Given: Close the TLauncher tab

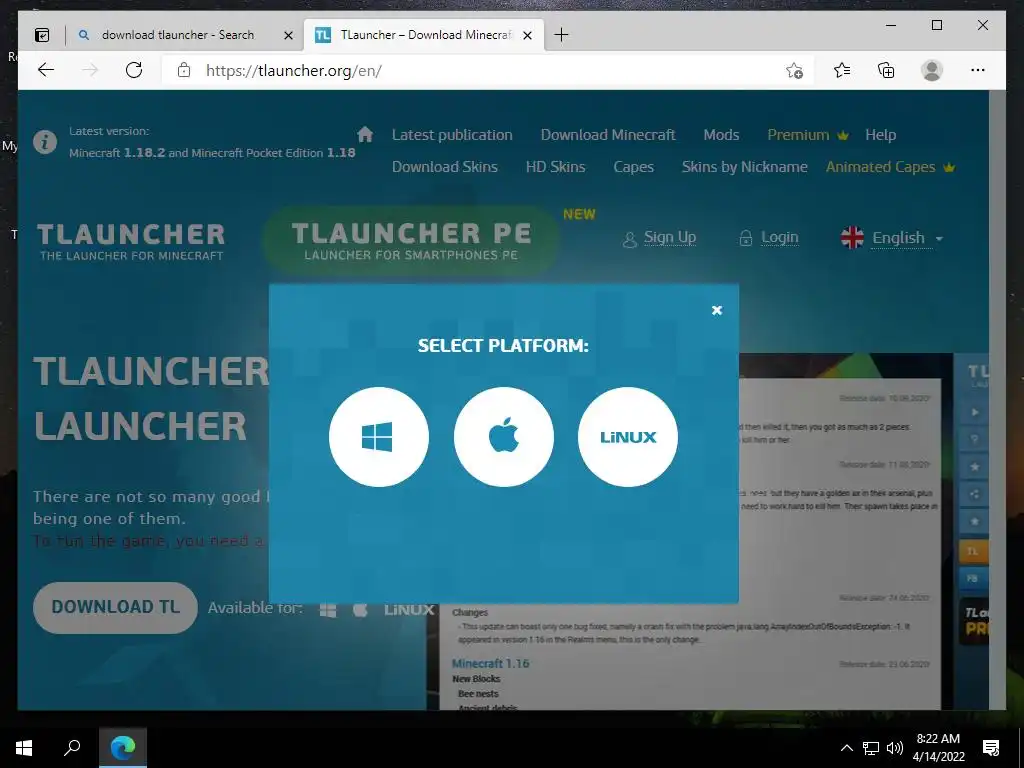Looking at the screenshot, I should point(528,35).
